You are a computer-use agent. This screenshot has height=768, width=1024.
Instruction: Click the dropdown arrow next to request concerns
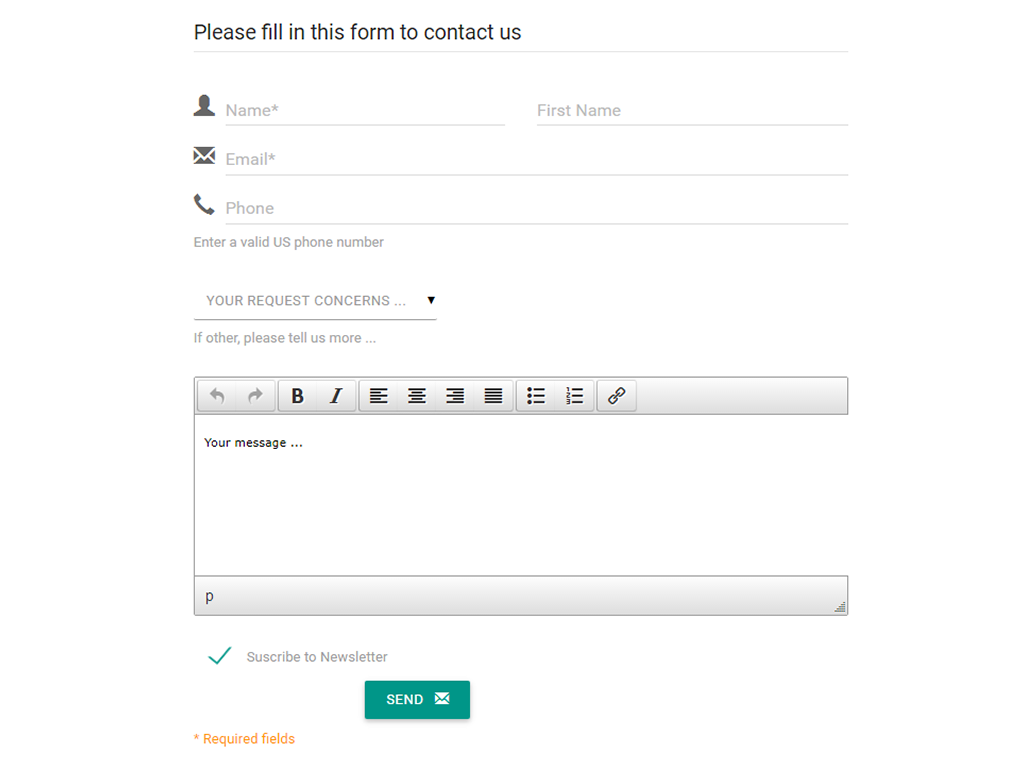(431, 300)
